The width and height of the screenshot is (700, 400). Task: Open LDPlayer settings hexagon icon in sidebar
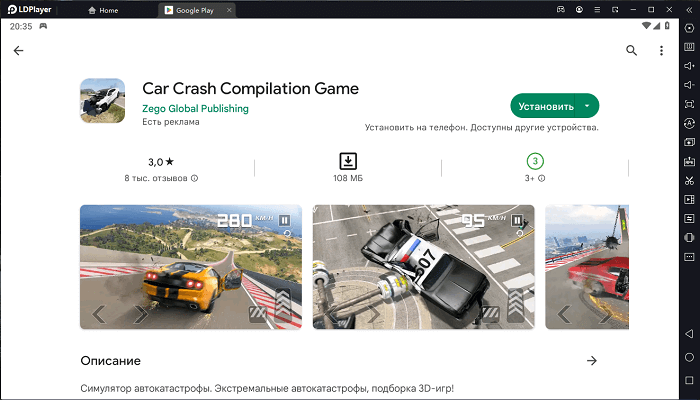pos(689,28)
